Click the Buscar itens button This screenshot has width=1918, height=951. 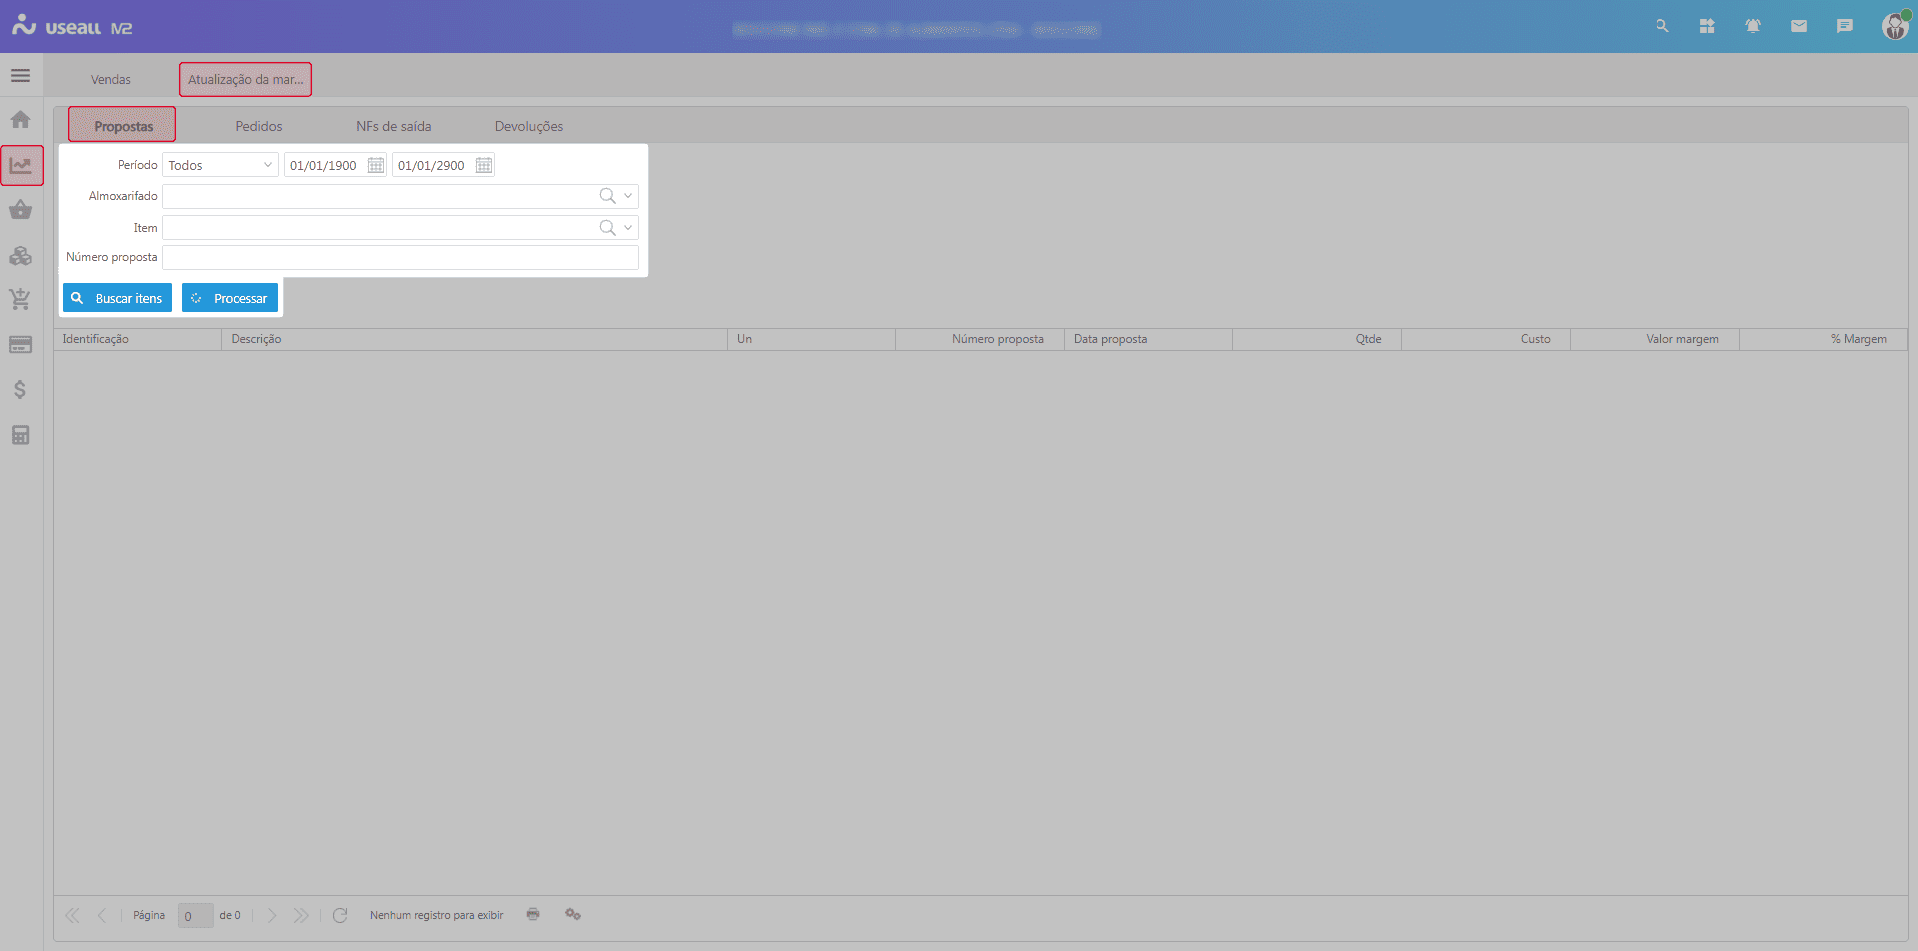click(117, 298)
